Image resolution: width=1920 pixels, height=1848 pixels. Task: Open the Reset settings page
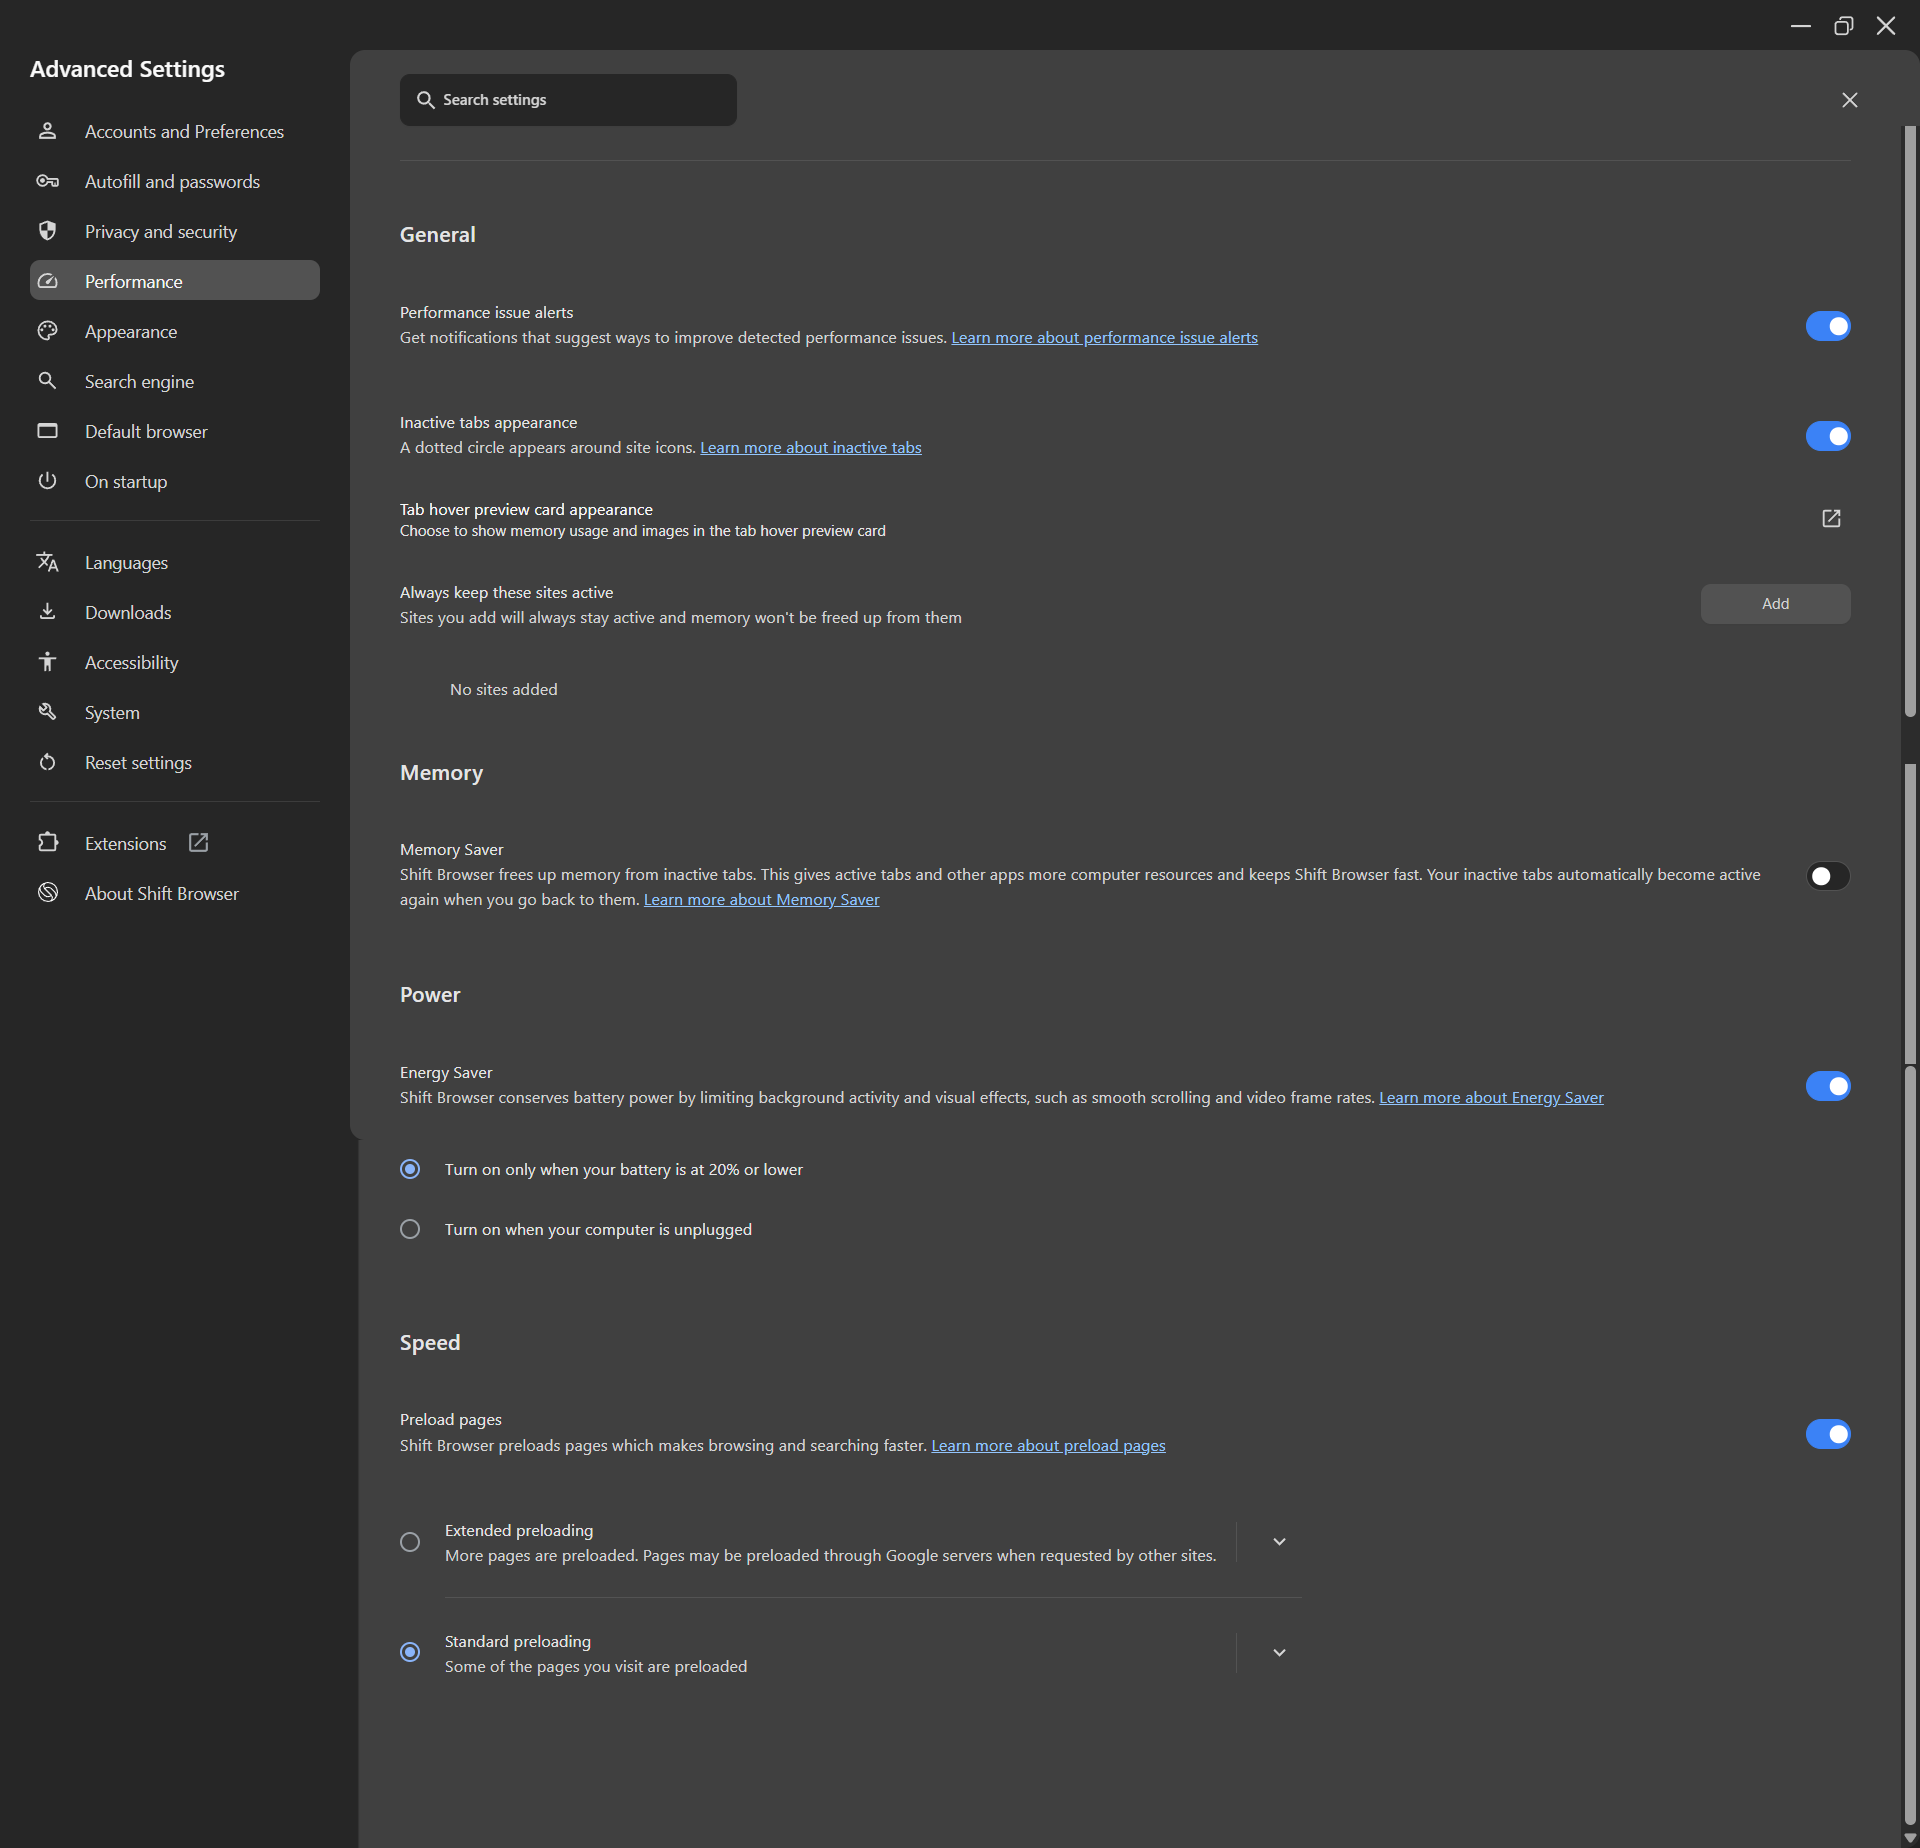[x=175, y=762]
